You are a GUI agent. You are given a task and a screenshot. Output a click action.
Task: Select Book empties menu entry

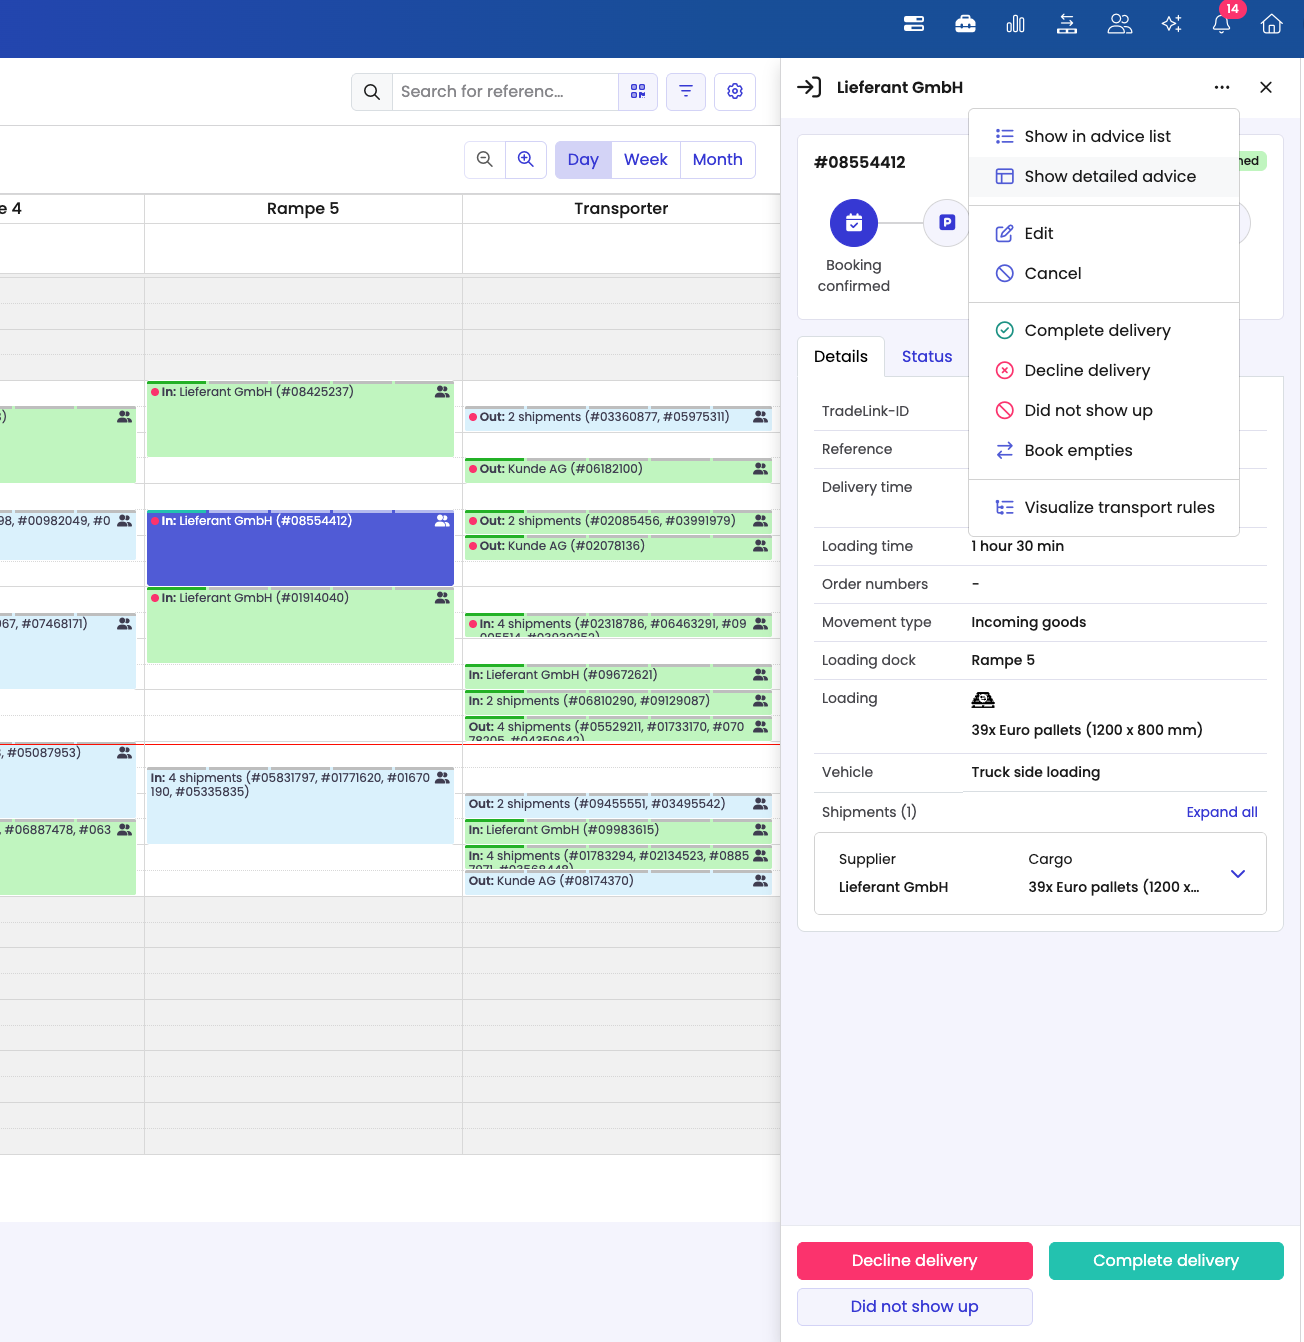[x=1104, y=451]
